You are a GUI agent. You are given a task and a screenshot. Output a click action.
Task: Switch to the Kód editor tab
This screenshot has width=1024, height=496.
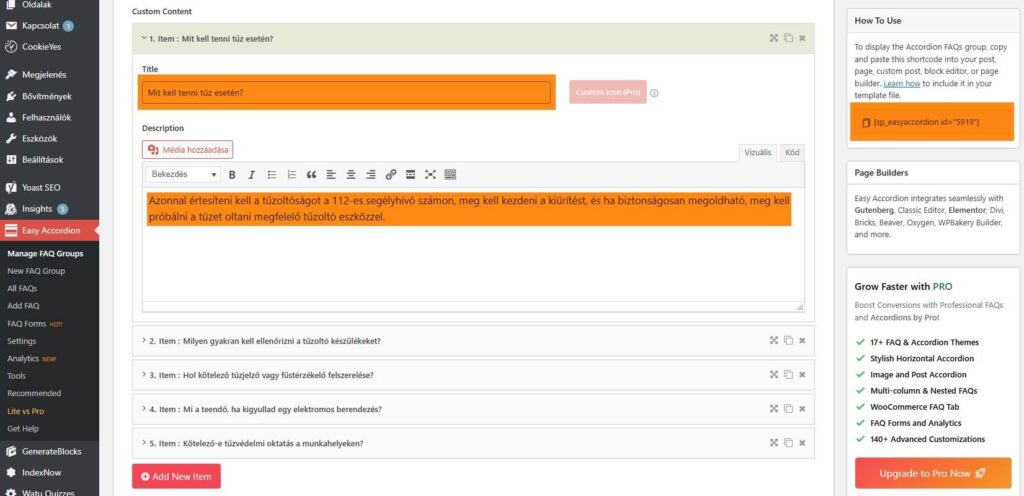click(791, 152)
